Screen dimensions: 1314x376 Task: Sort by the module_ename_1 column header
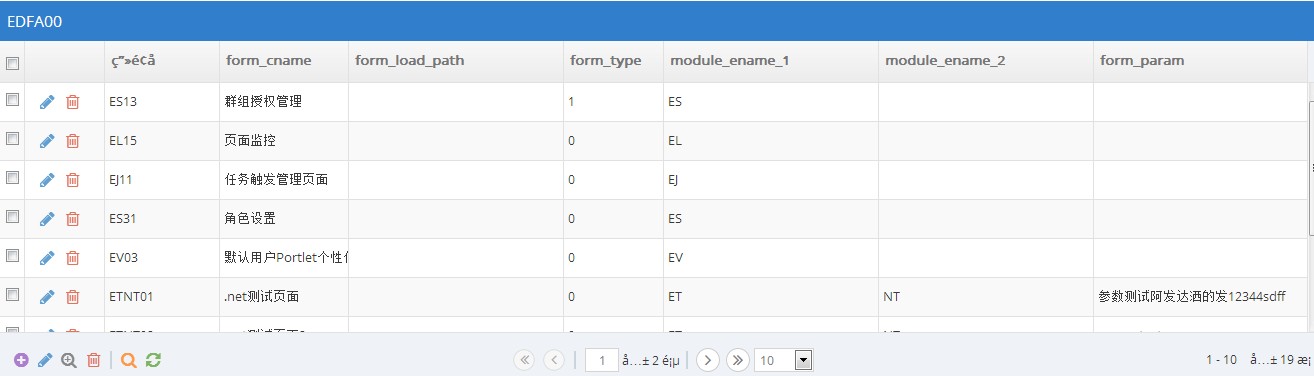click(730, 61)
